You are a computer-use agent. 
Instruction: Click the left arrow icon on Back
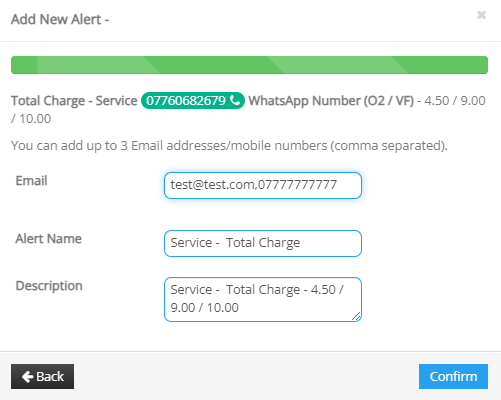point(27,377)
